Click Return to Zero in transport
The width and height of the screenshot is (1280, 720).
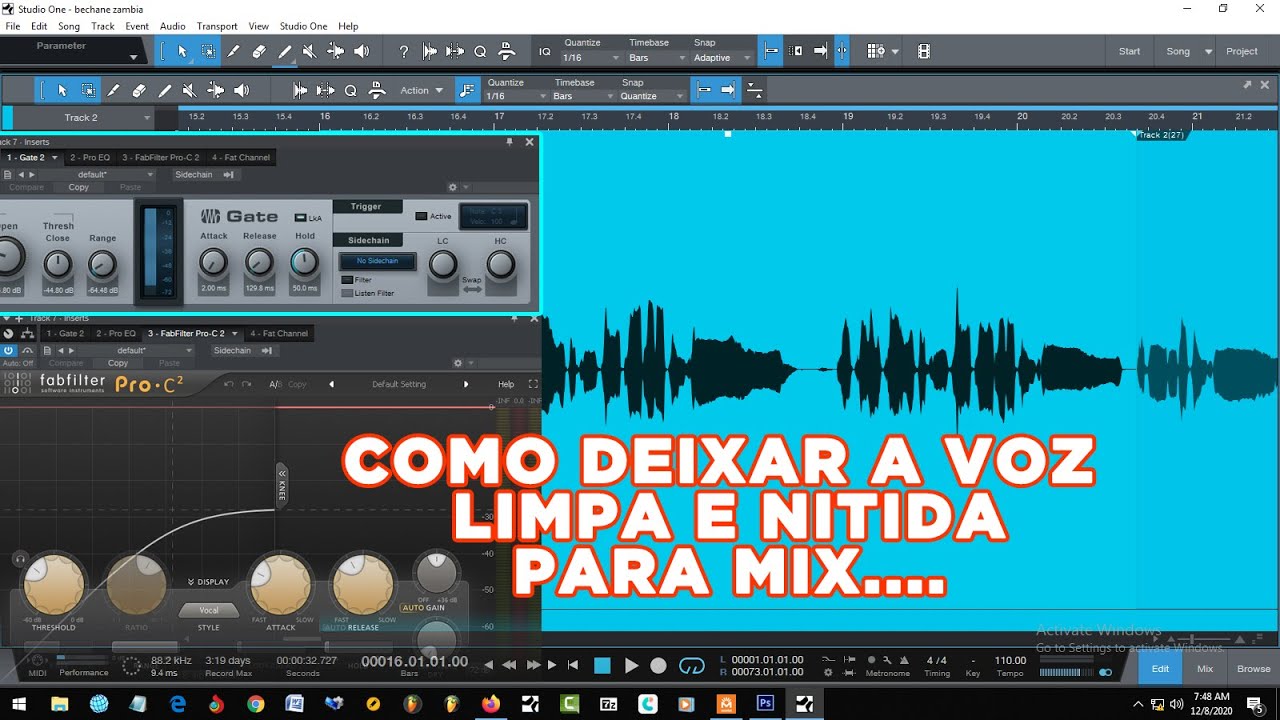point(573,665)
